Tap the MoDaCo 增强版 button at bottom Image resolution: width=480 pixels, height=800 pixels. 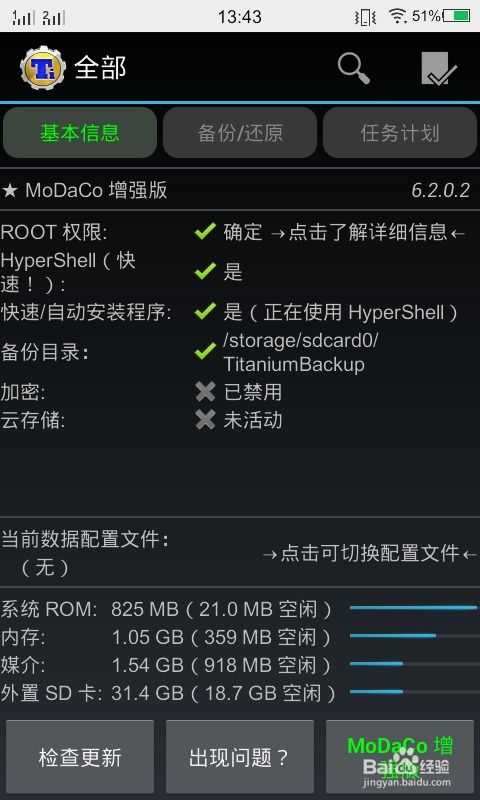point(400,757)
